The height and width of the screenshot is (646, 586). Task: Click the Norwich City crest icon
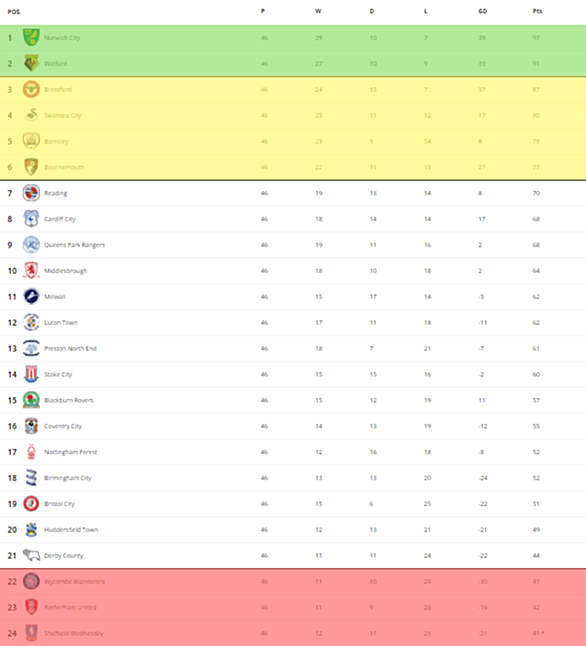[31, 37]
